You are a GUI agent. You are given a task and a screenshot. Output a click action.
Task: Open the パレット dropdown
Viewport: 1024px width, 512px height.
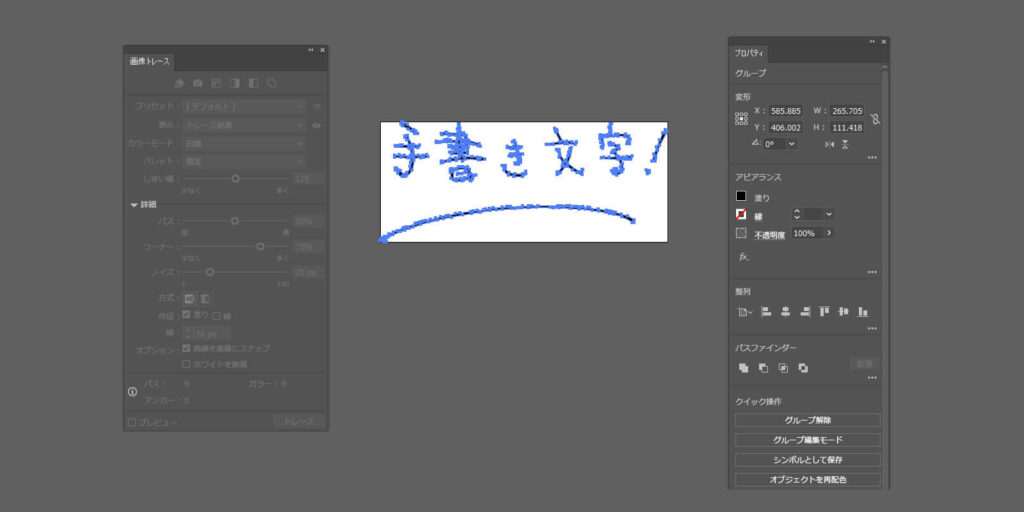pyautogui.click(x=244, y=161)
